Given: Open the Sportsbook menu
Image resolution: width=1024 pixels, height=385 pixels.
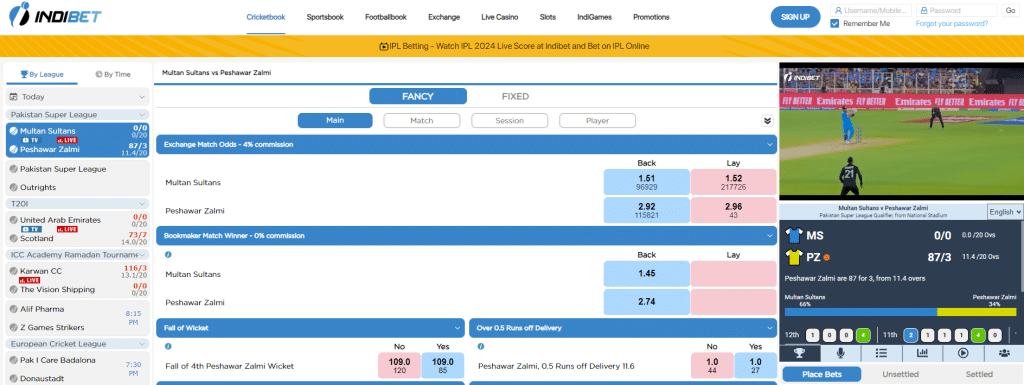Looking at the screenshot, I should point(325,18).
